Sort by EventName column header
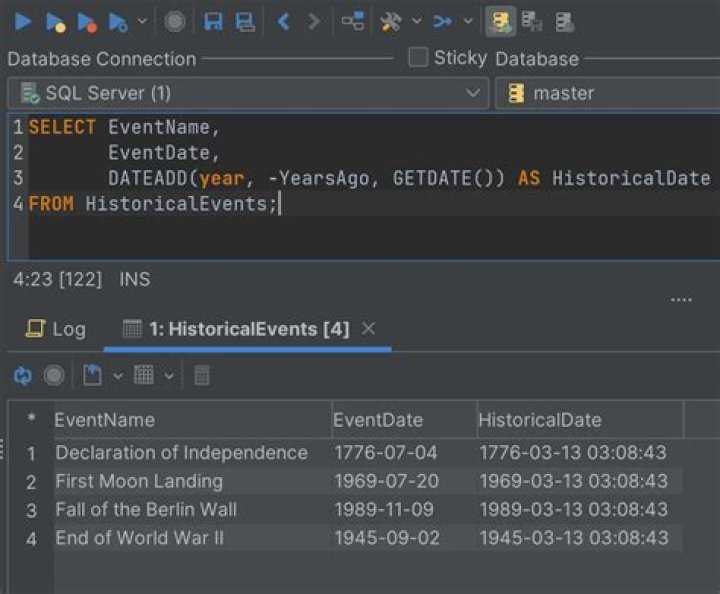 [x=192, y=420]
